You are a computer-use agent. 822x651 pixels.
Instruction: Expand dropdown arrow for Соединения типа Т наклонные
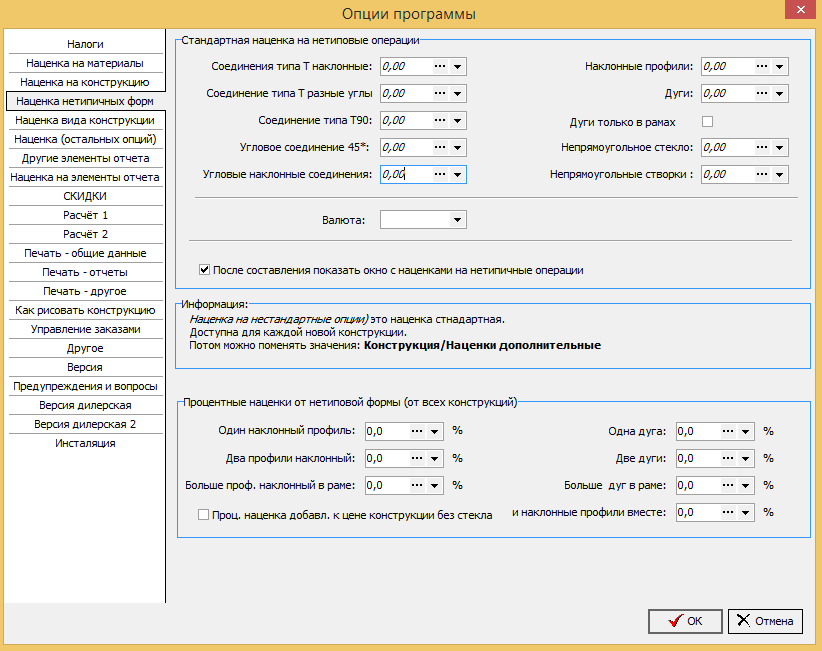click(x=457, y=67)
